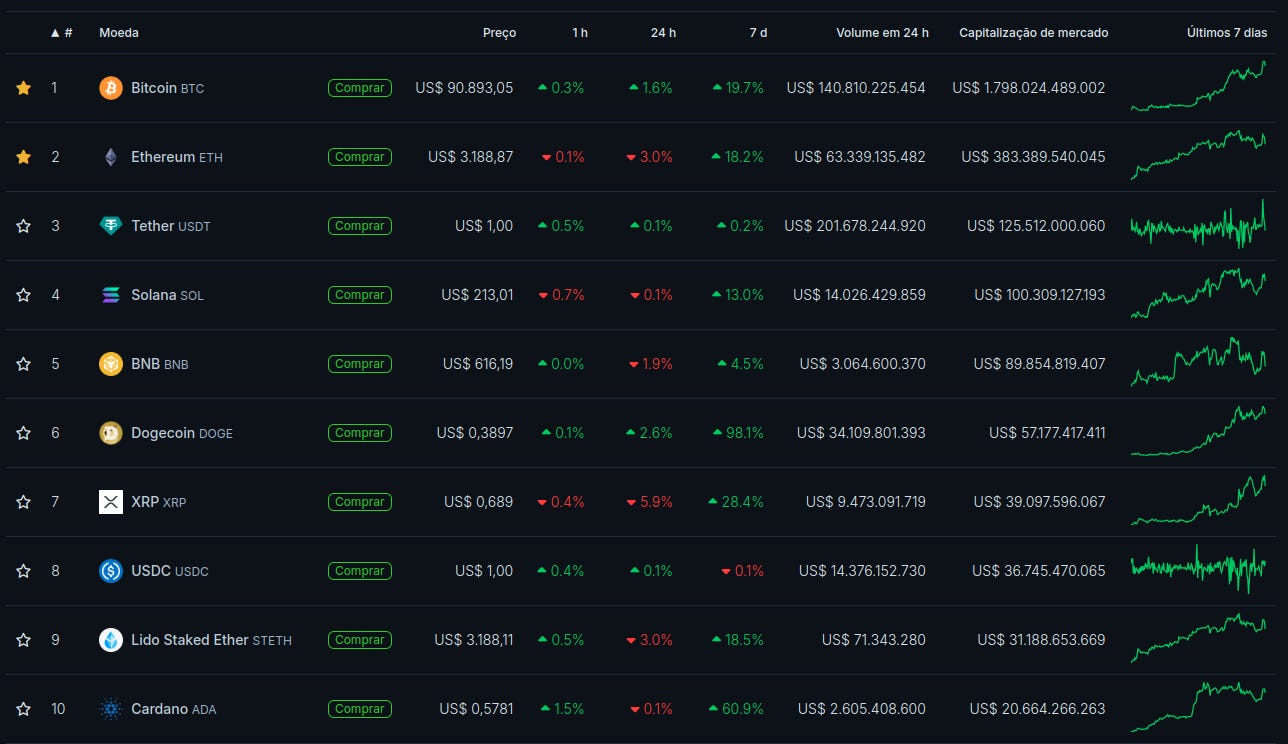The image size is (1288, 744).
Task: Click Dogecoin 7 d change 98.1%
Action: pyautogui.click(x=738, y=433)
